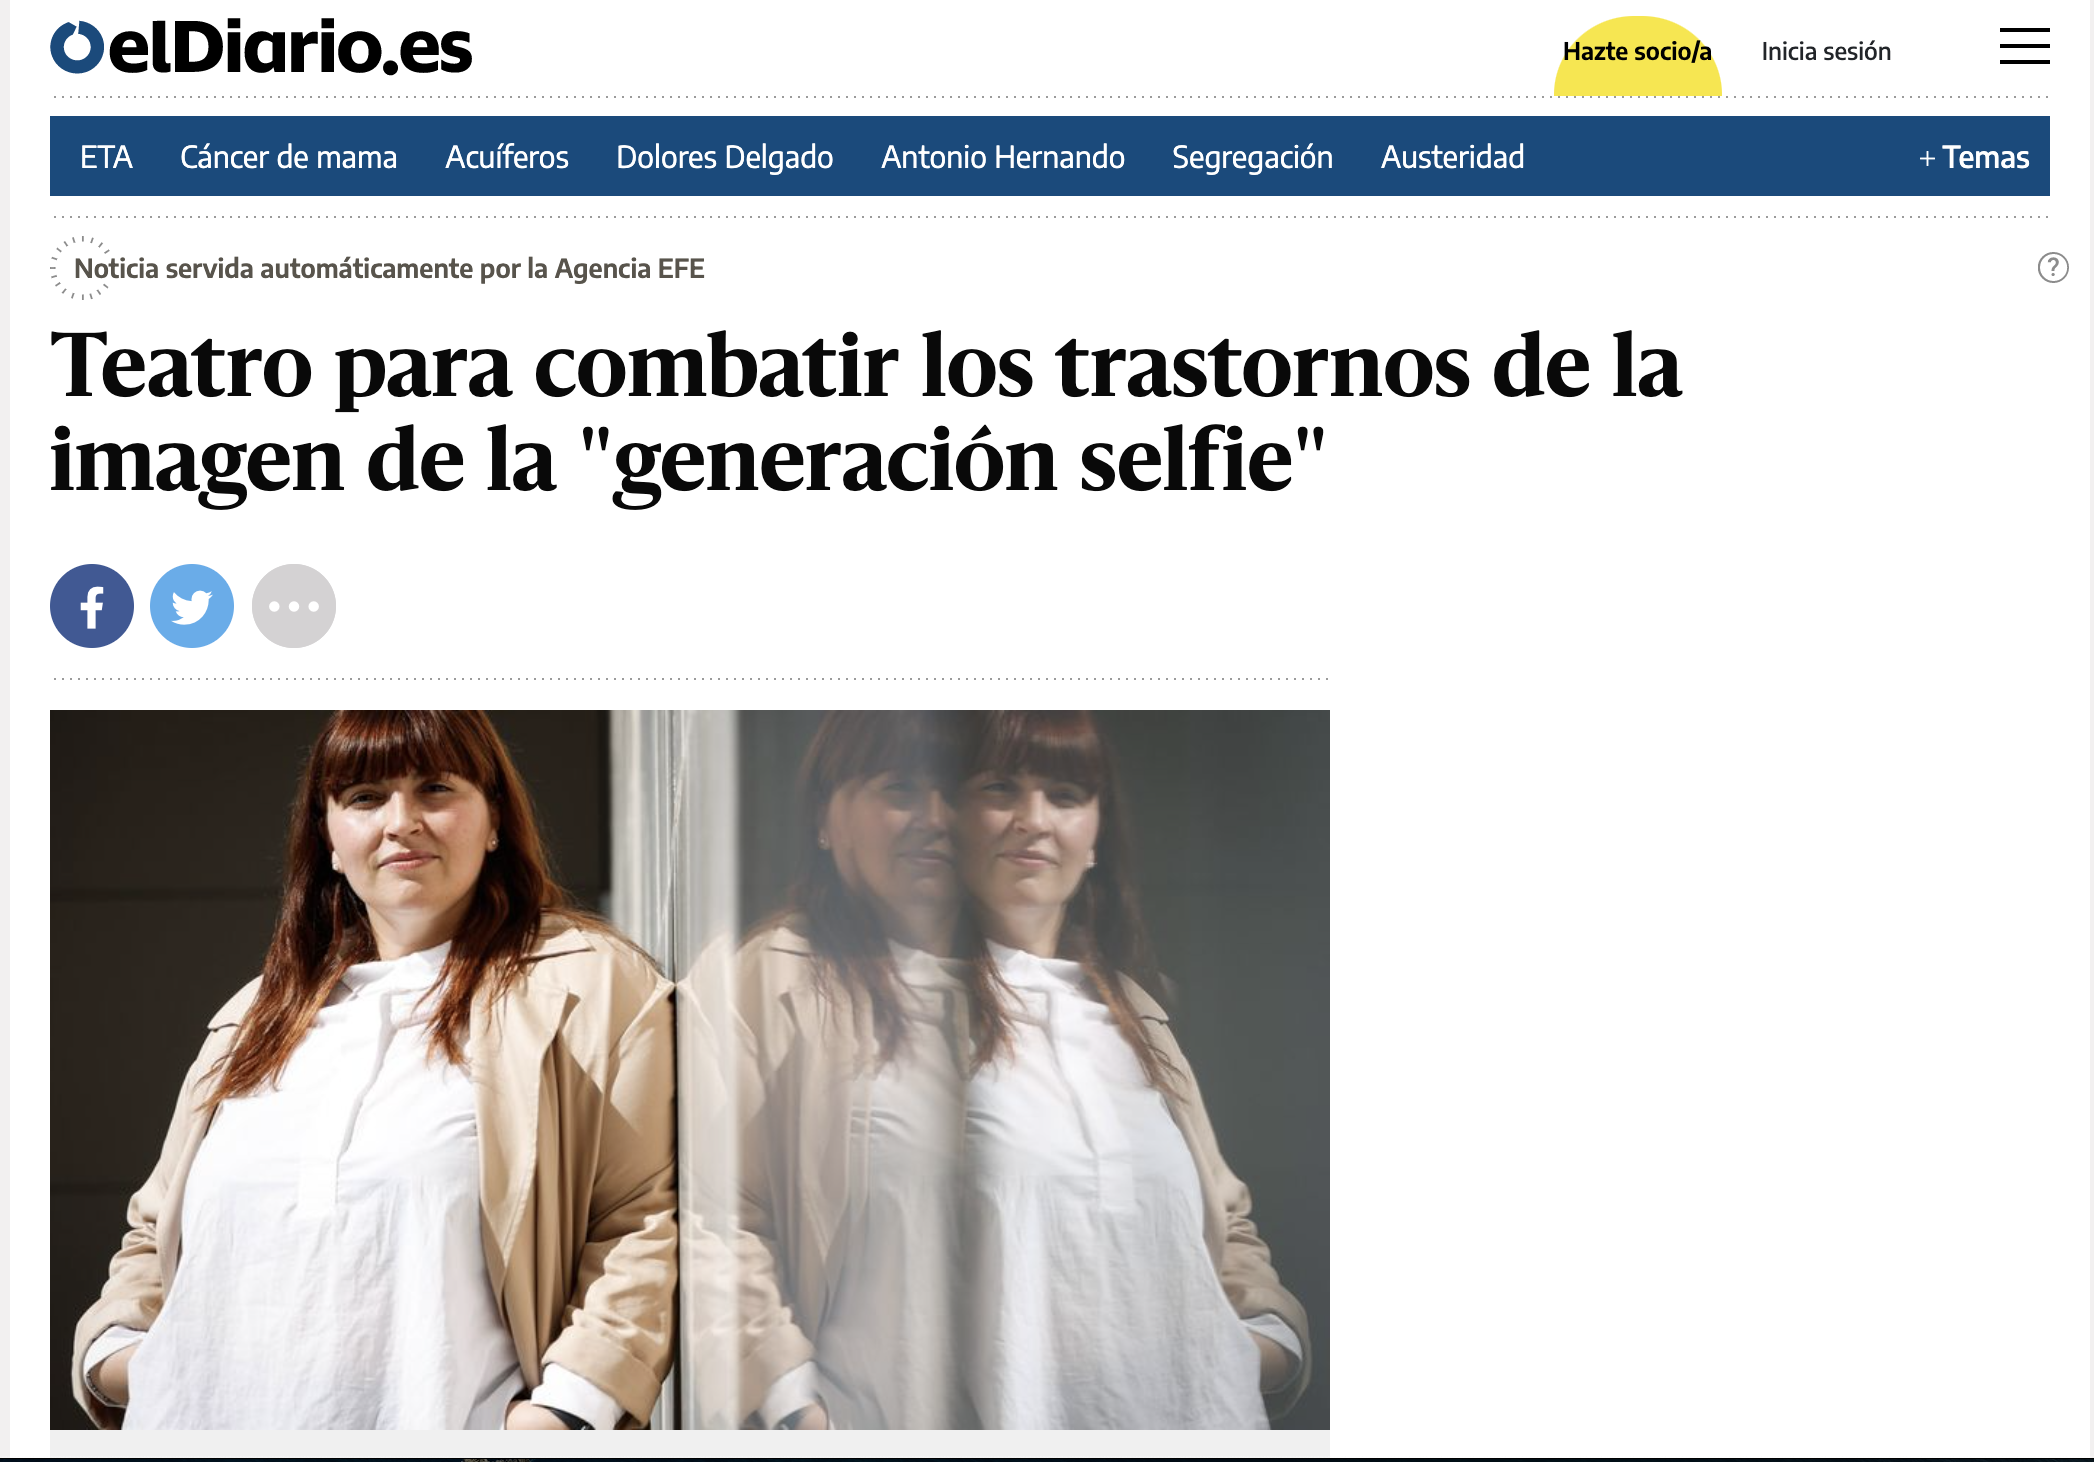Image resolution: width=2094 pixels, height=1462 pixels.
Task: Open the Dolores Delgado topic
Action: tap(725, 157)
